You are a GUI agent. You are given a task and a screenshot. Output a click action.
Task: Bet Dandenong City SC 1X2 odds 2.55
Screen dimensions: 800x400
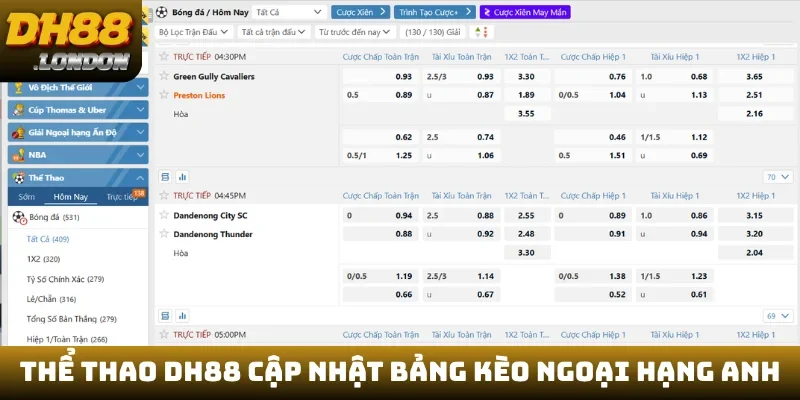point(527,215)
